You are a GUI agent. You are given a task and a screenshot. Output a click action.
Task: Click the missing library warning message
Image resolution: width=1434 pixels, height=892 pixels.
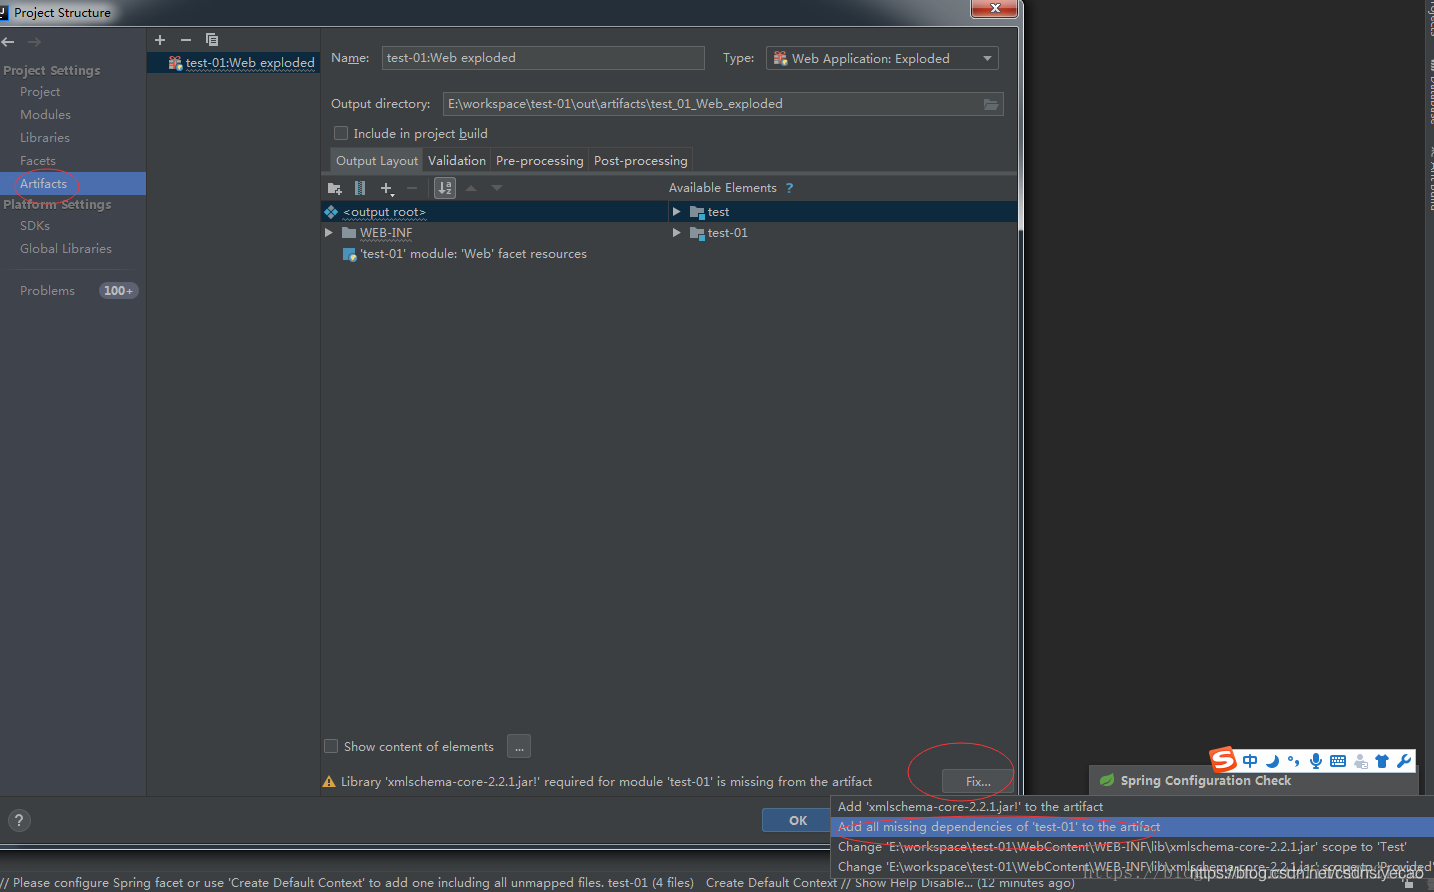pos(606,782)
